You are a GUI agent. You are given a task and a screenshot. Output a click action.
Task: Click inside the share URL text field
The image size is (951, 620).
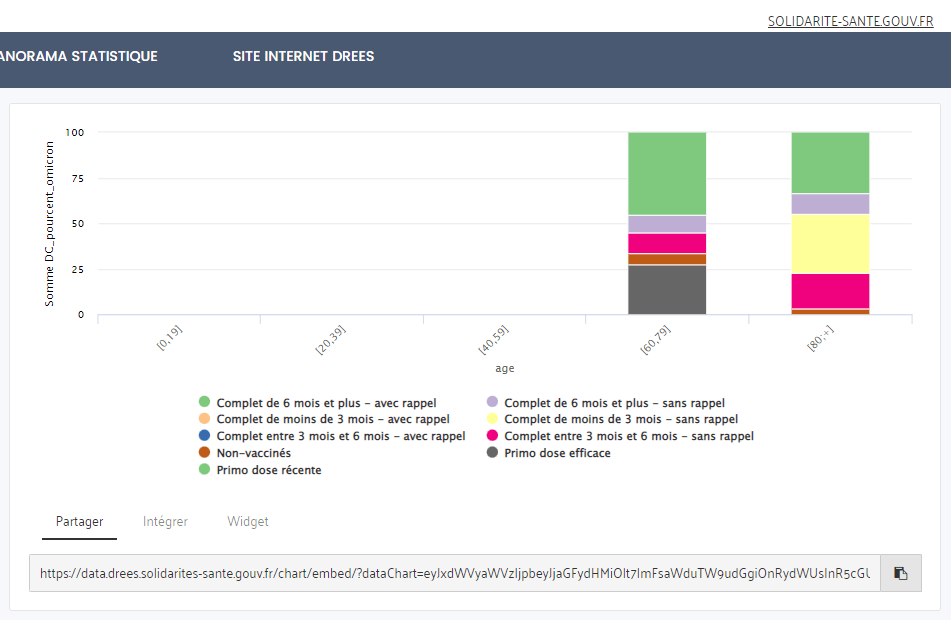tap(455, 574)
